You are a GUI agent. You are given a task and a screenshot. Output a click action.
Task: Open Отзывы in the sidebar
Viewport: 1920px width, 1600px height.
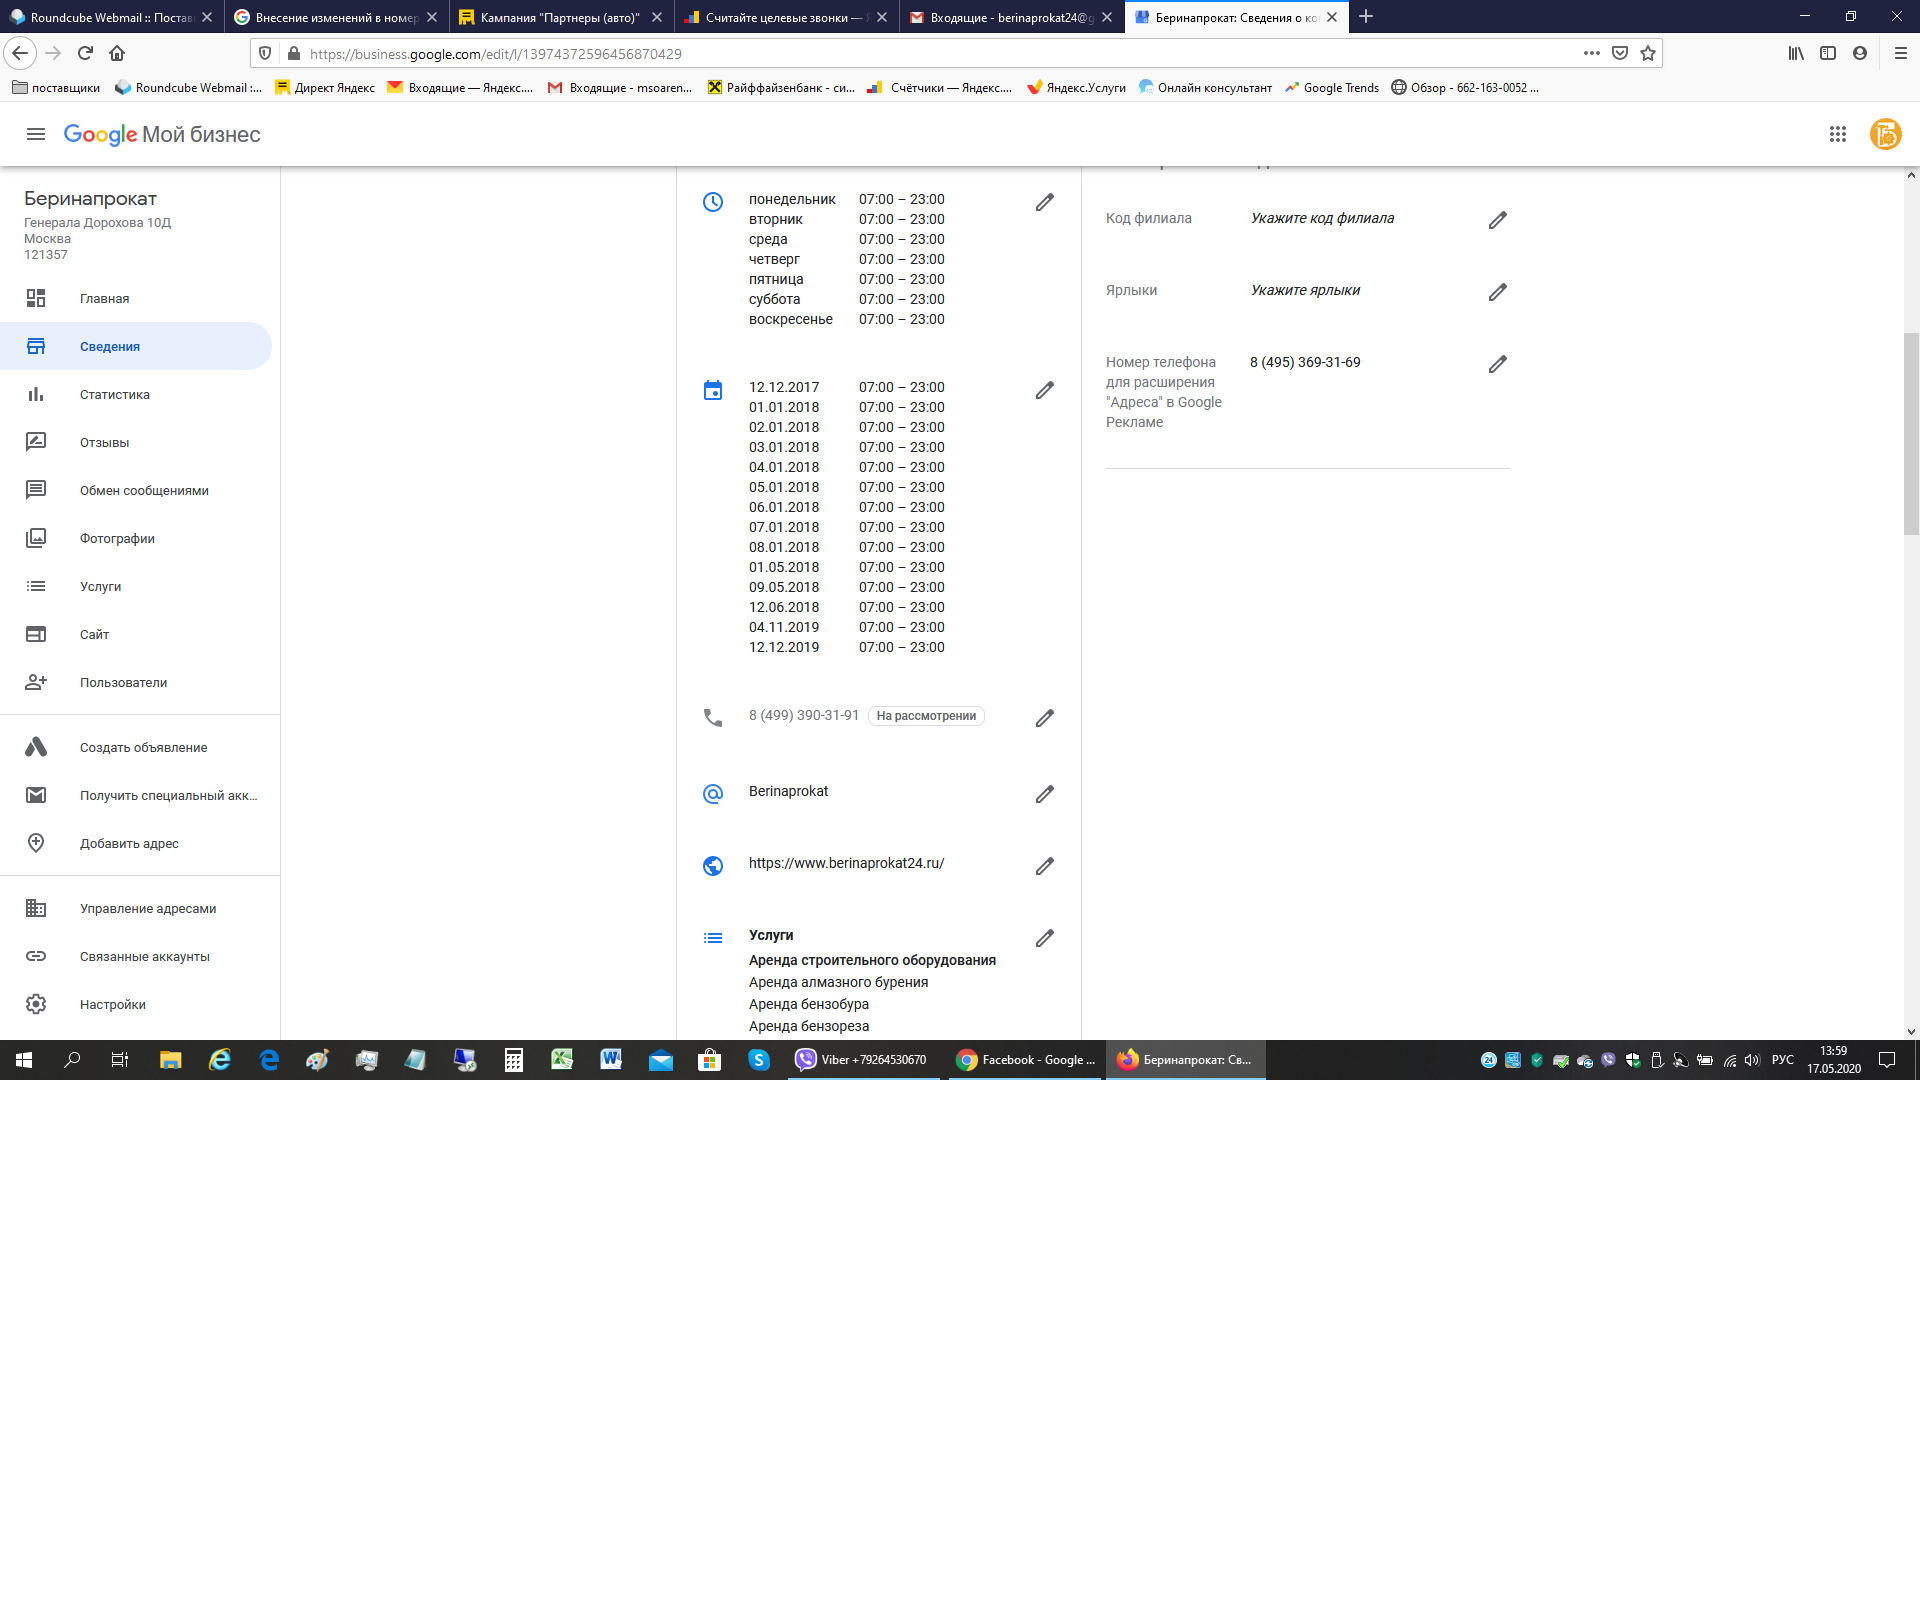click(136, 442)
